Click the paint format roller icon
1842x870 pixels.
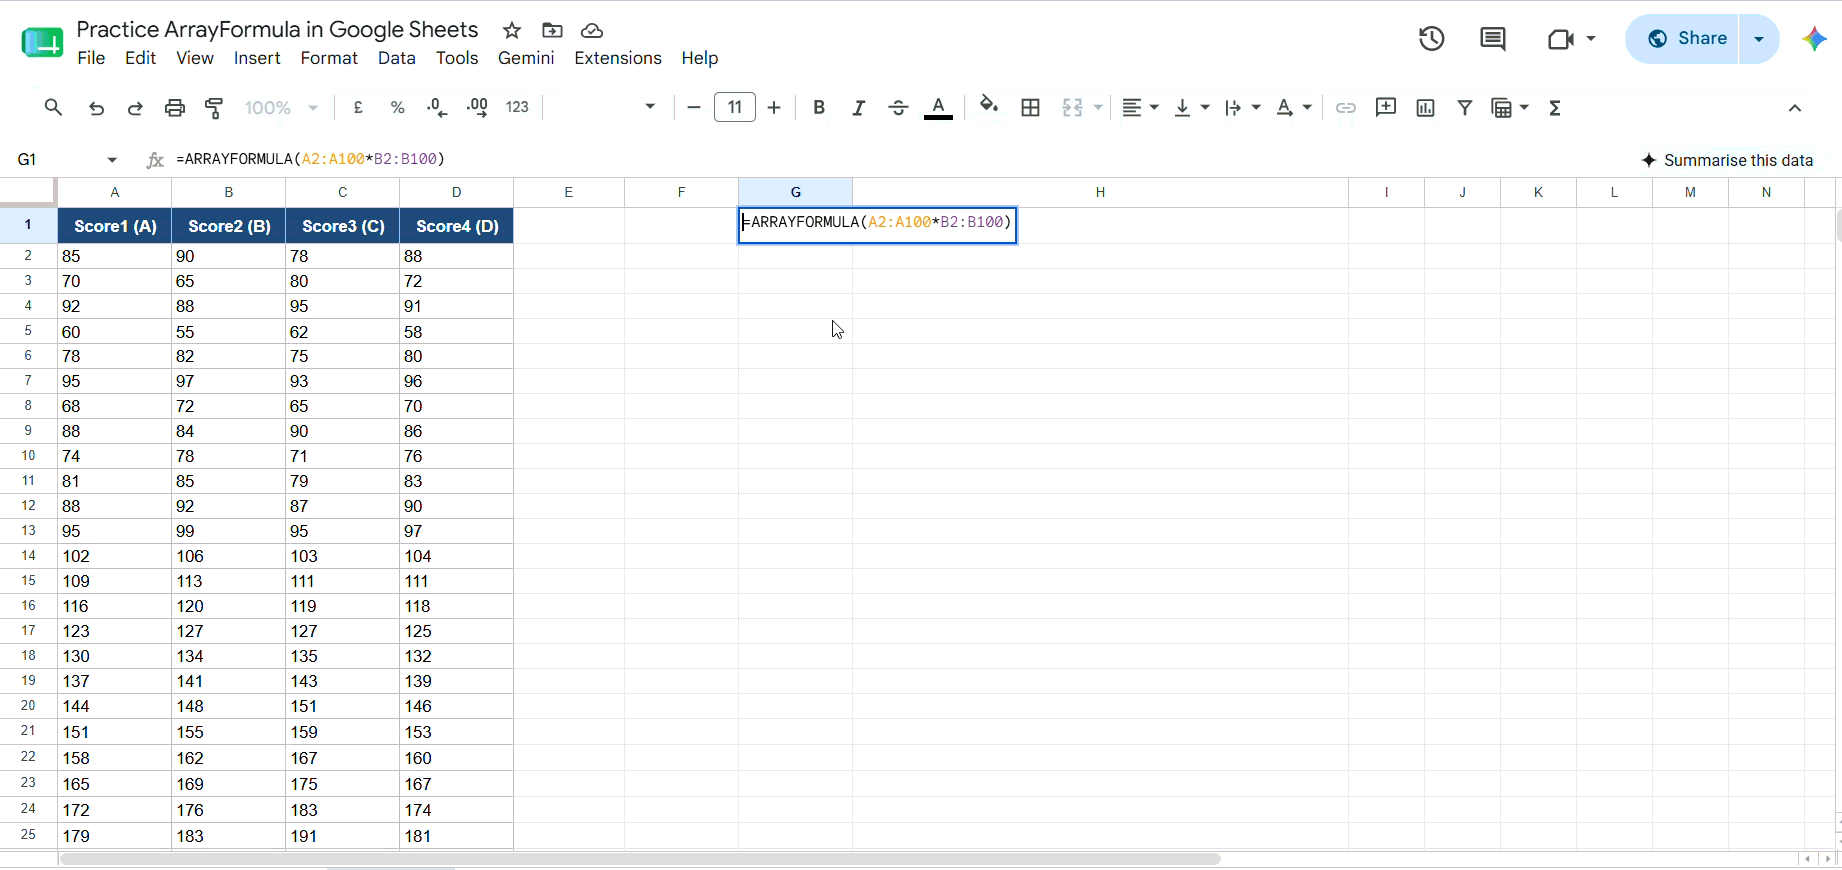[x=214, y=108]
